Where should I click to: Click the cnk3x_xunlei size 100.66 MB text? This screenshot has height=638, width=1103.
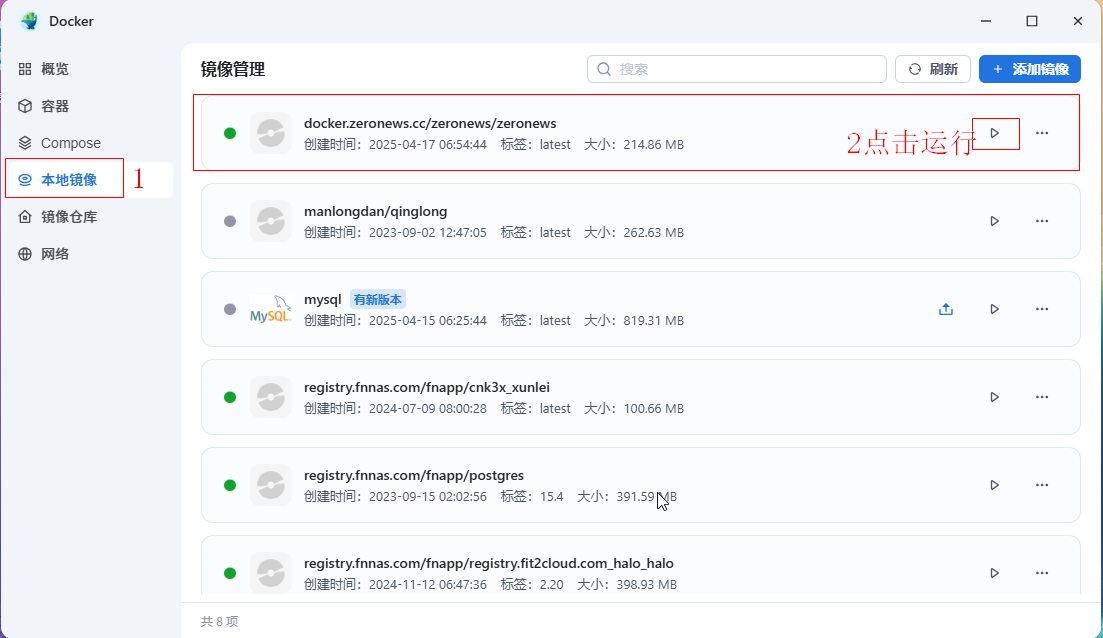point(634,409)
